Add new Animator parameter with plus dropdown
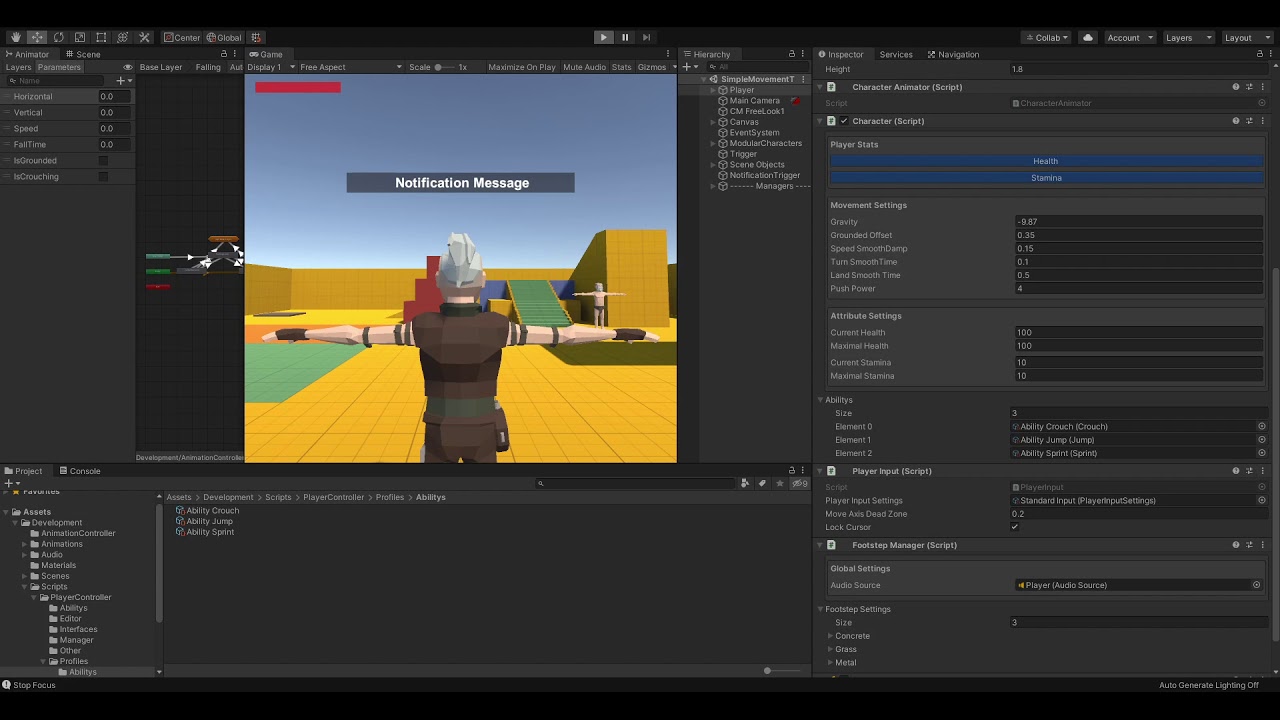 (x=123, y=80)
